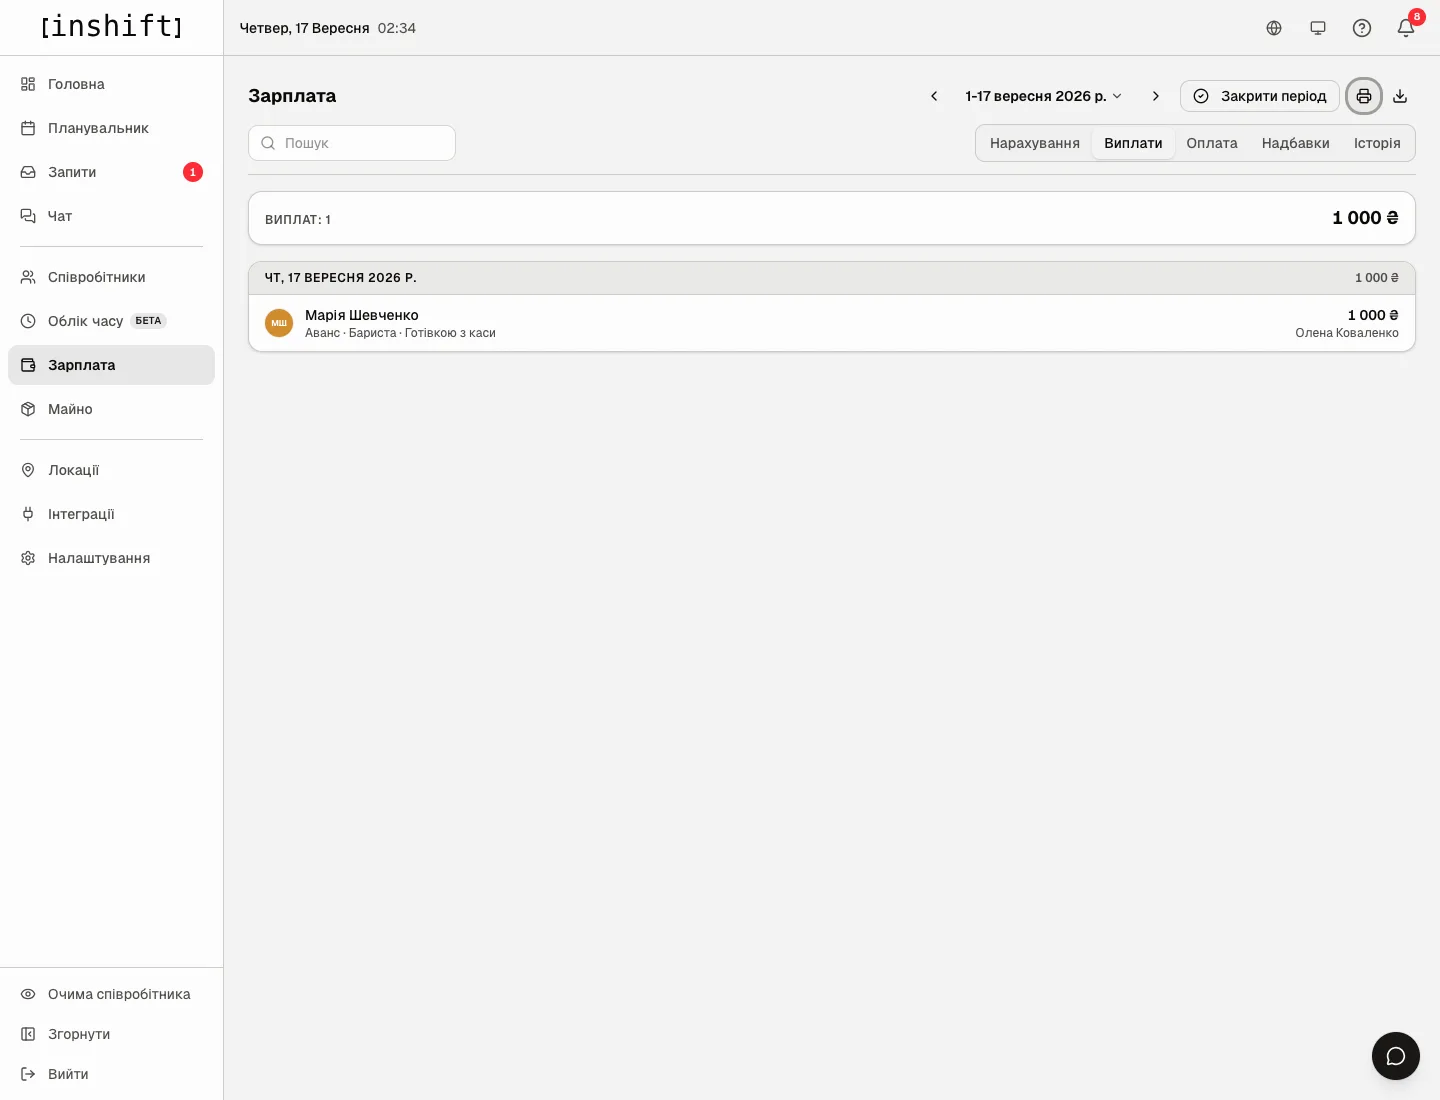Click the ВИПЛАТ: 1 summary label
The image size is (1440, 1100).
click(x=298, y=219)
